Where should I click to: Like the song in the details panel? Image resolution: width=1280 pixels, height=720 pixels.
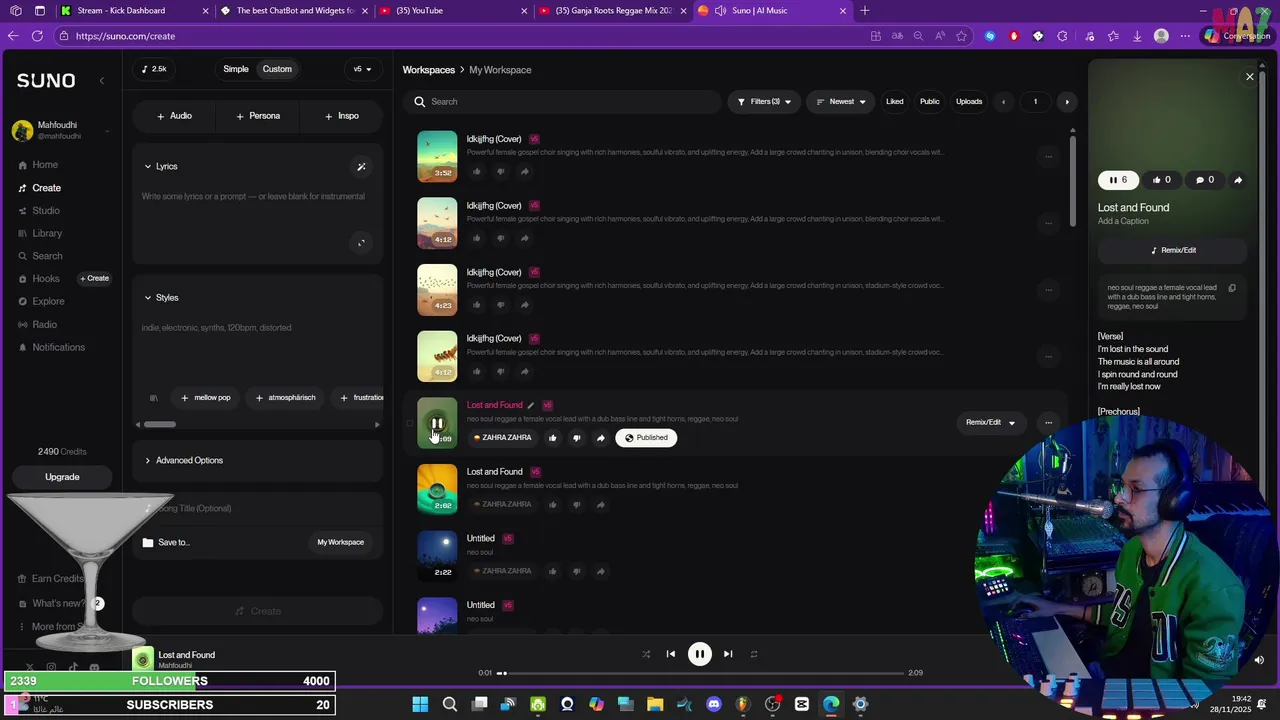tap(1161, 180)
